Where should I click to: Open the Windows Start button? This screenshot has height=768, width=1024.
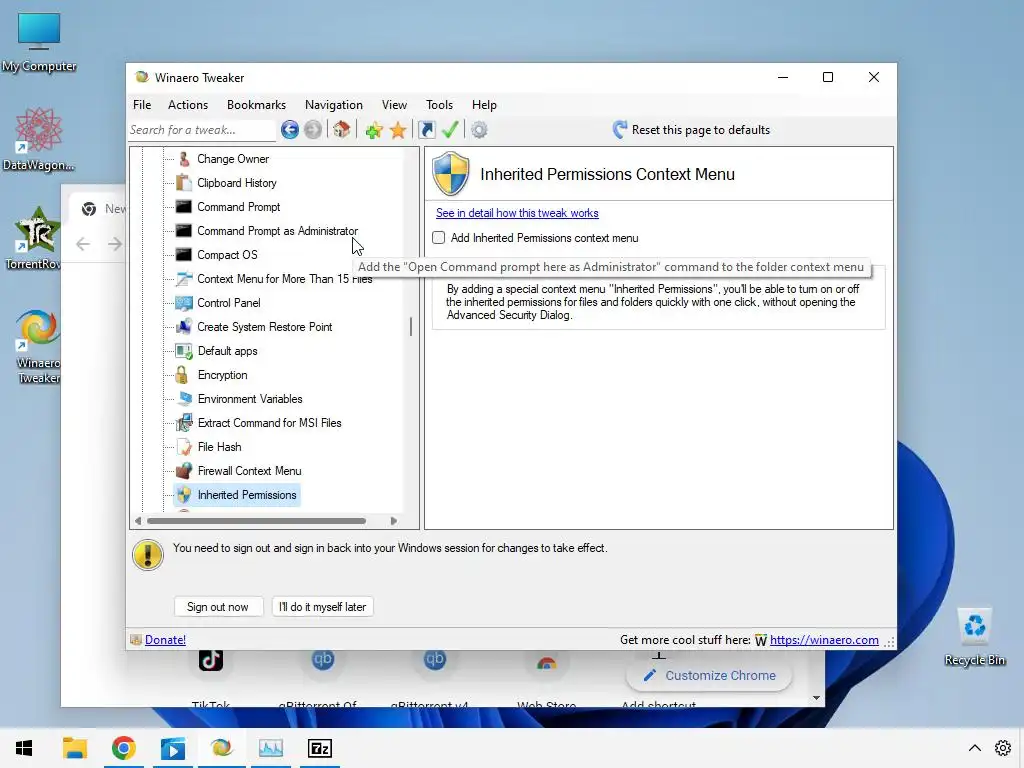point(24,748)
